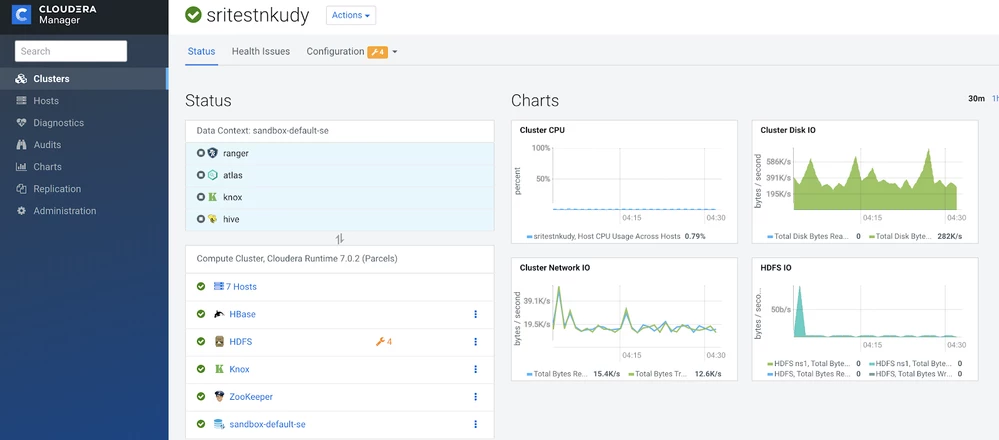Click the atlas row text
The image size is (999, 440).
[233, 175]
